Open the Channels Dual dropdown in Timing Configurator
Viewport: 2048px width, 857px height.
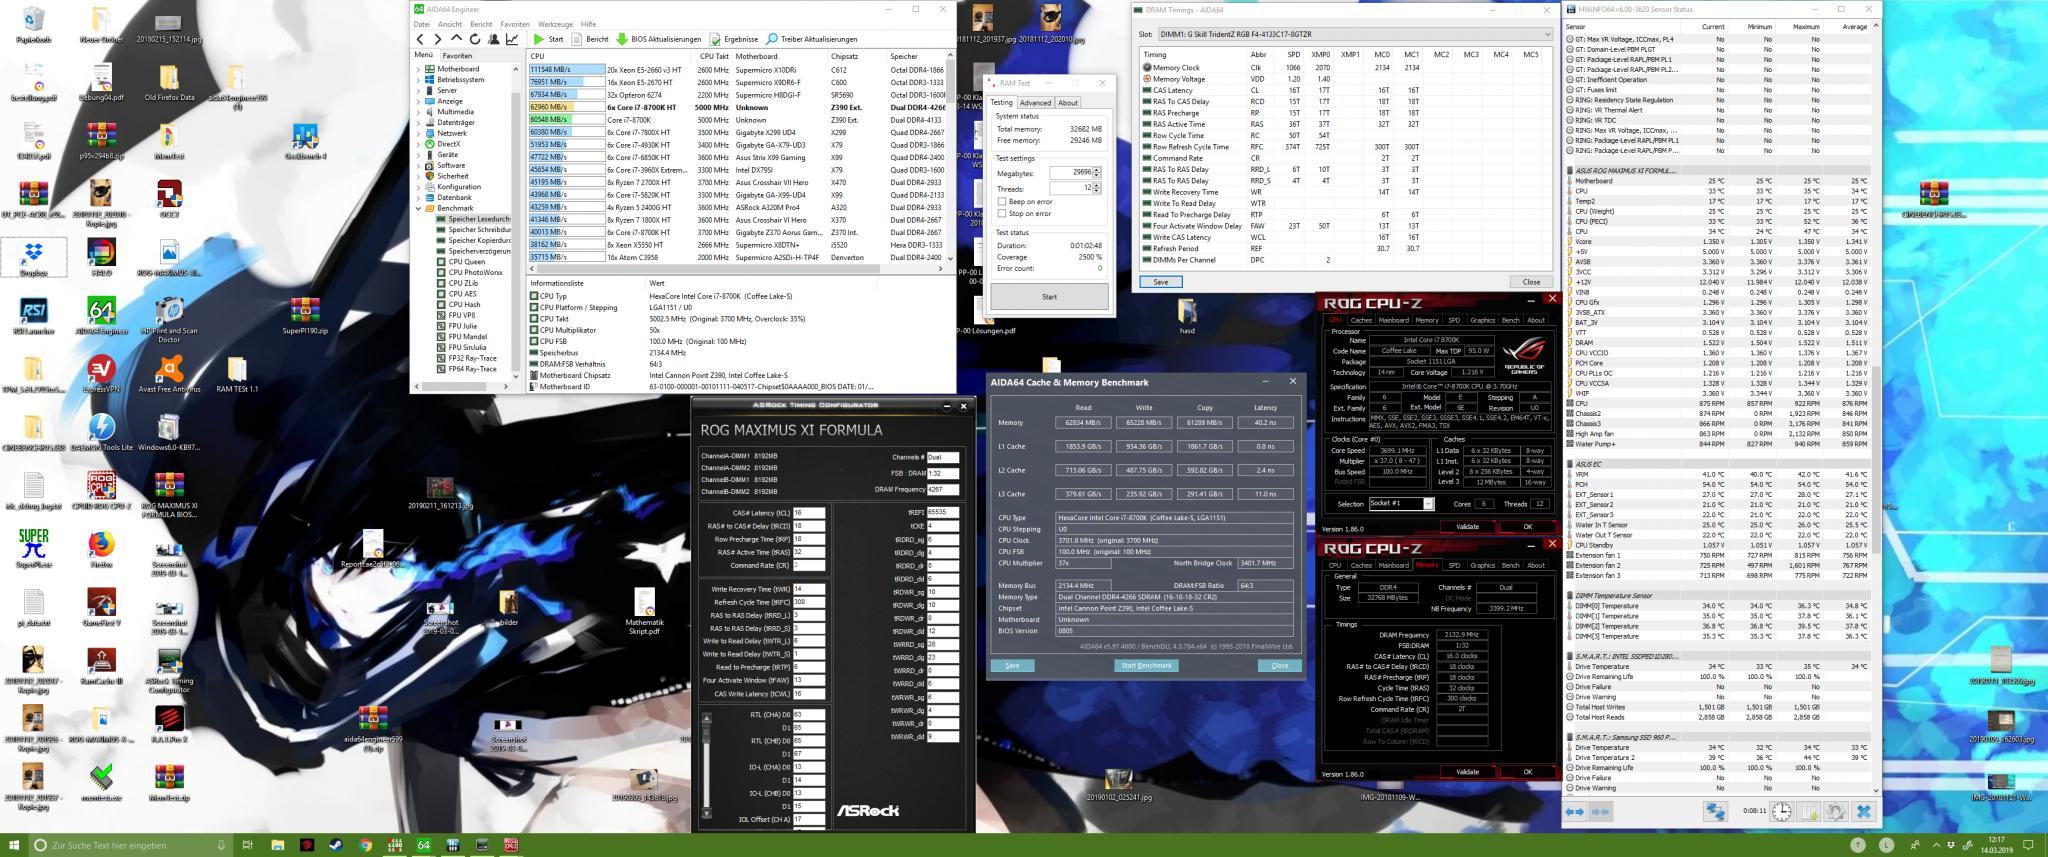click(x=943, y=457)
